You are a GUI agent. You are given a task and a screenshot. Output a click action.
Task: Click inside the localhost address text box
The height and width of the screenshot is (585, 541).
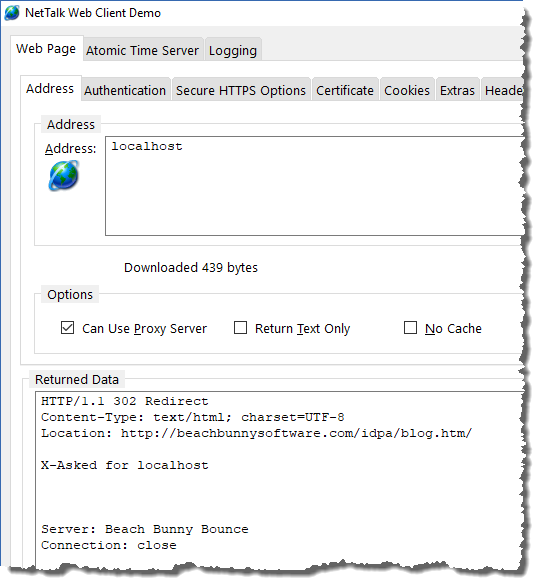(315, 186)
